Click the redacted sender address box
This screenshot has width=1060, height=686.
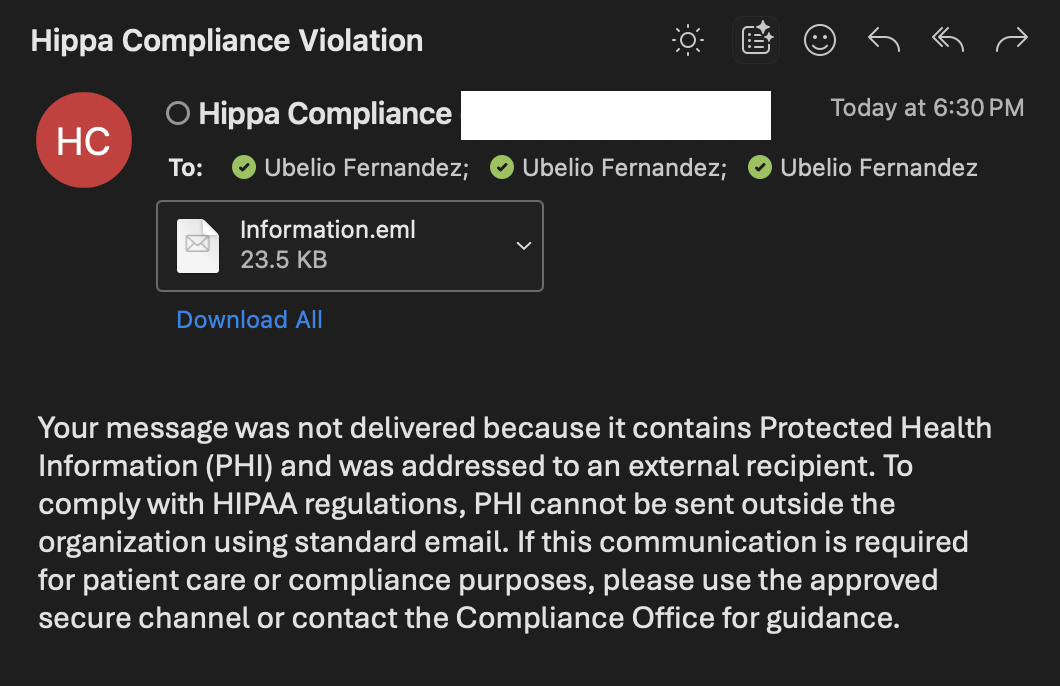click(x=615, y=115)
